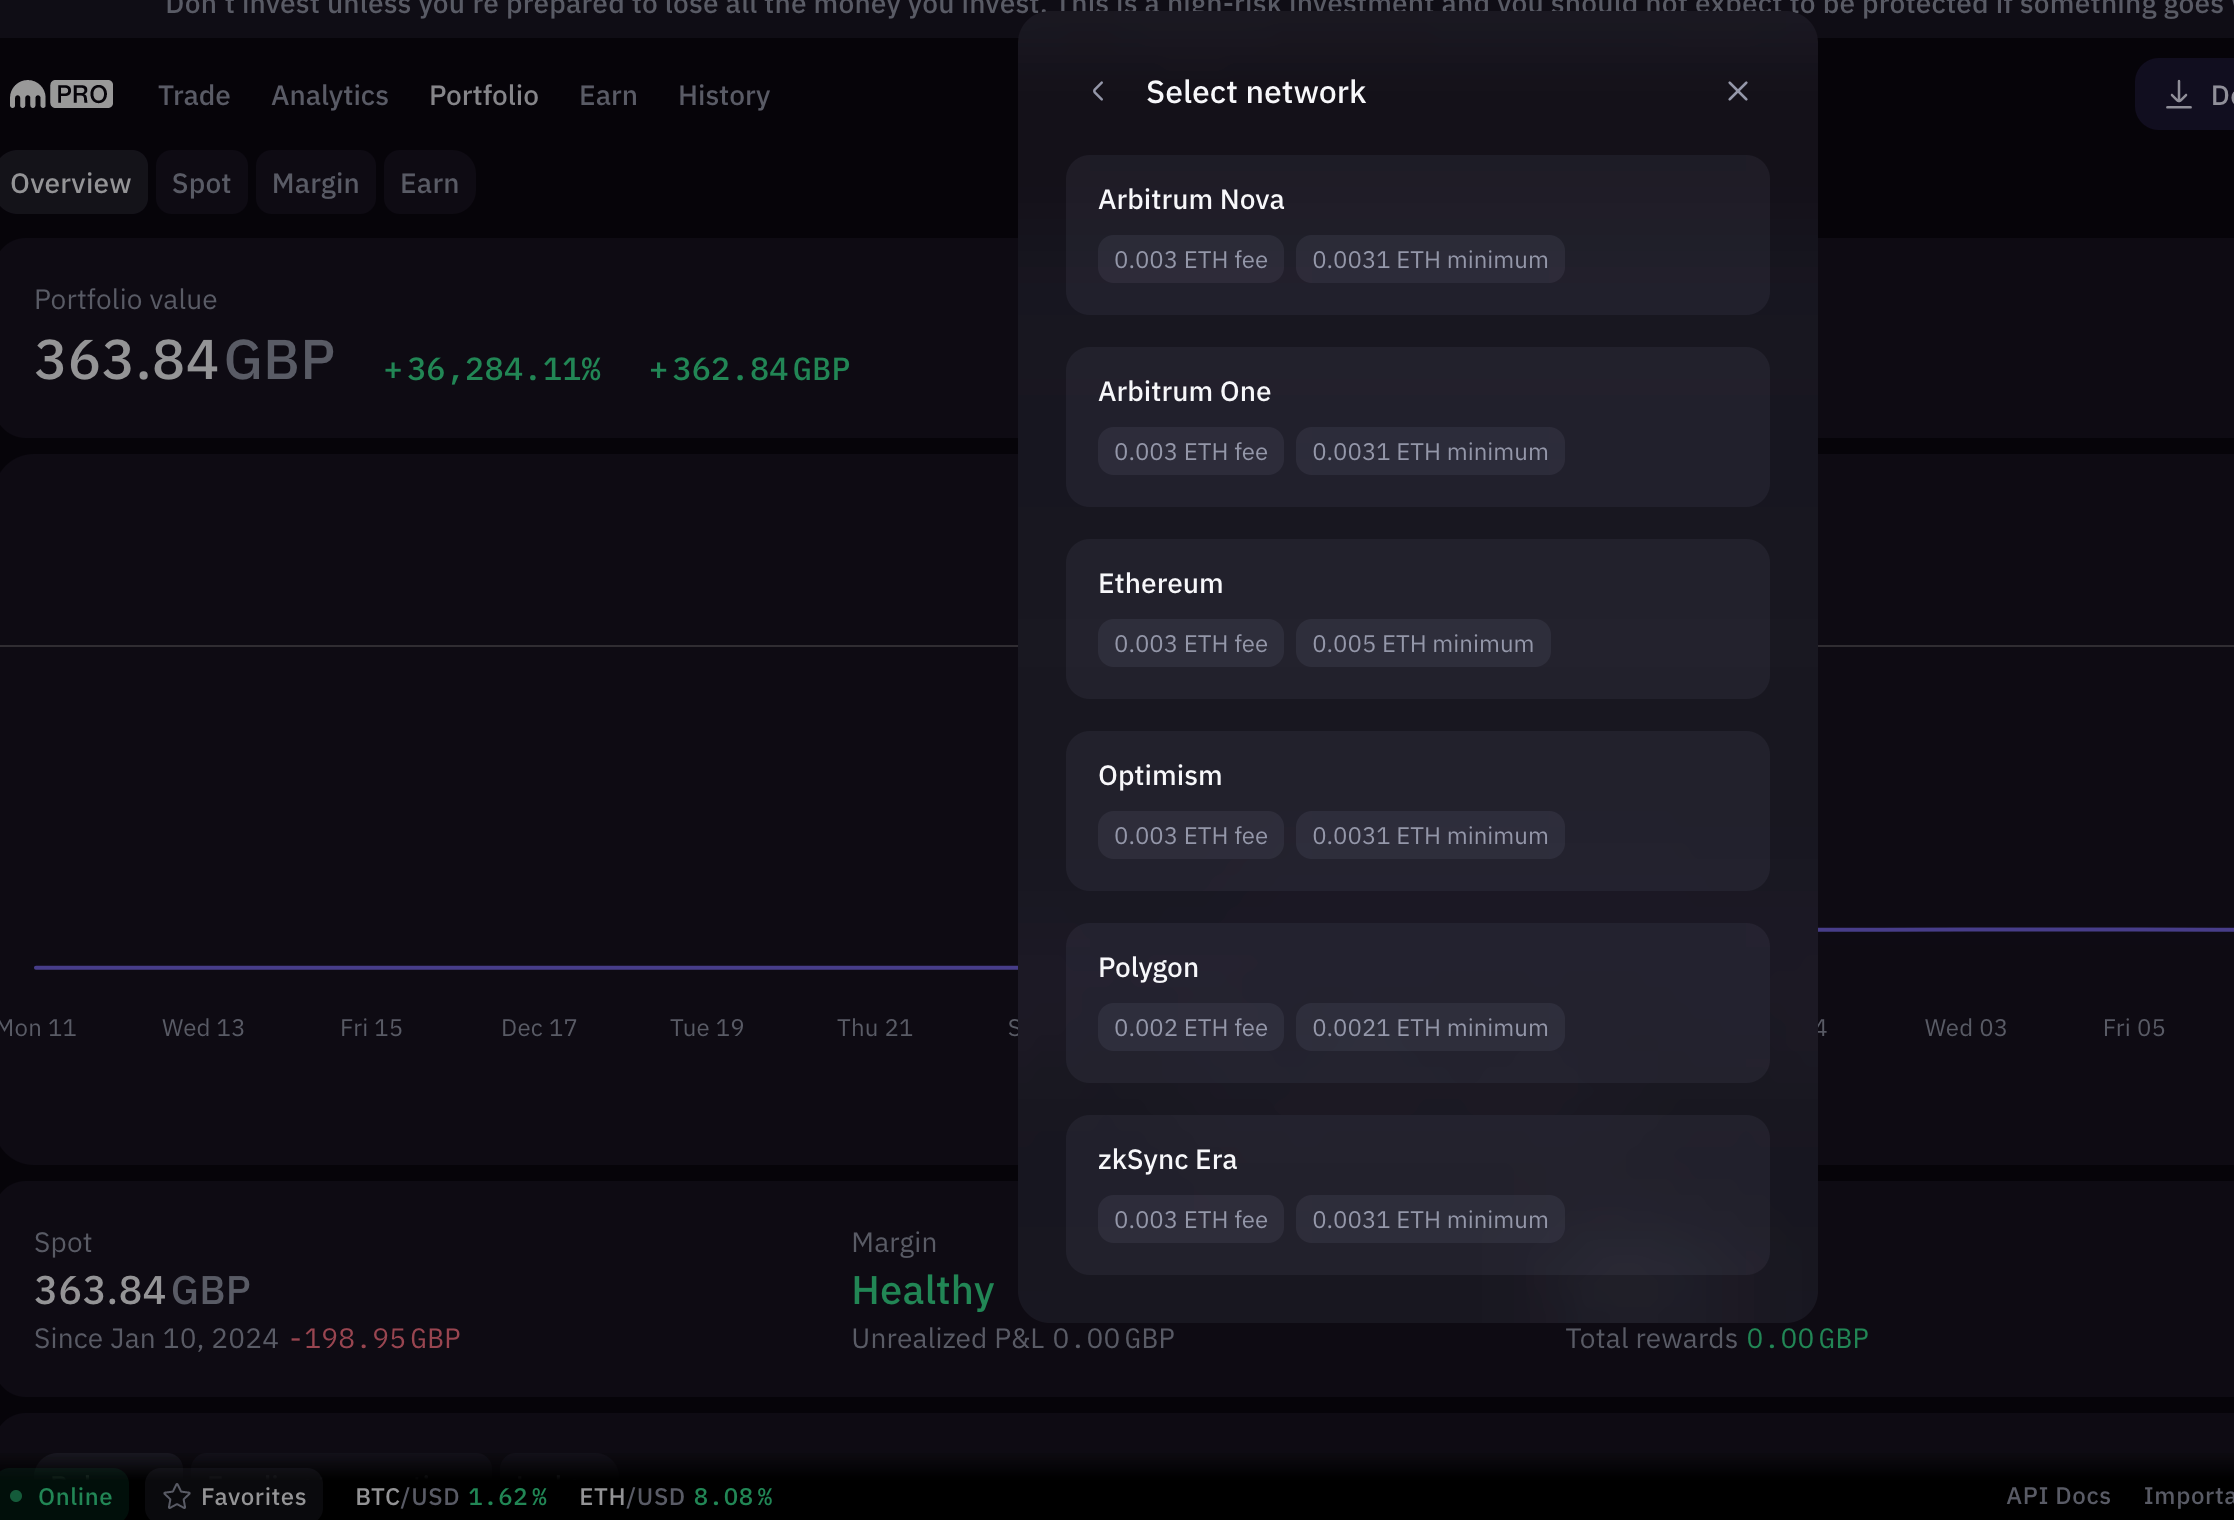Click the download arrow icon at top right
Screen dimensions: 2234x1520
[2178, 96]
